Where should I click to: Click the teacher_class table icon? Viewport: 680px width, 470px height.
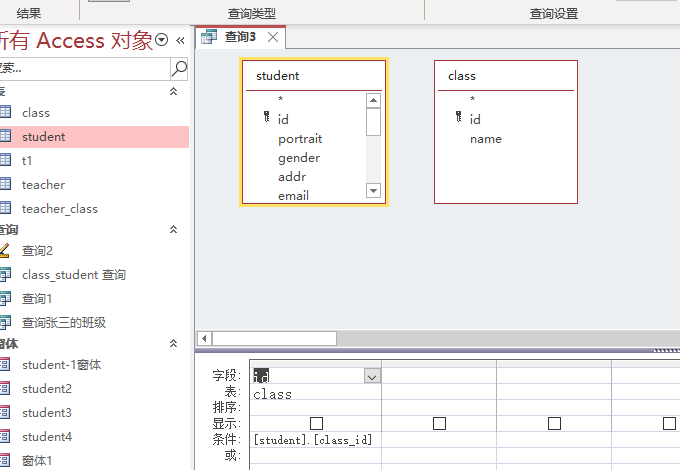coord(5,209)
